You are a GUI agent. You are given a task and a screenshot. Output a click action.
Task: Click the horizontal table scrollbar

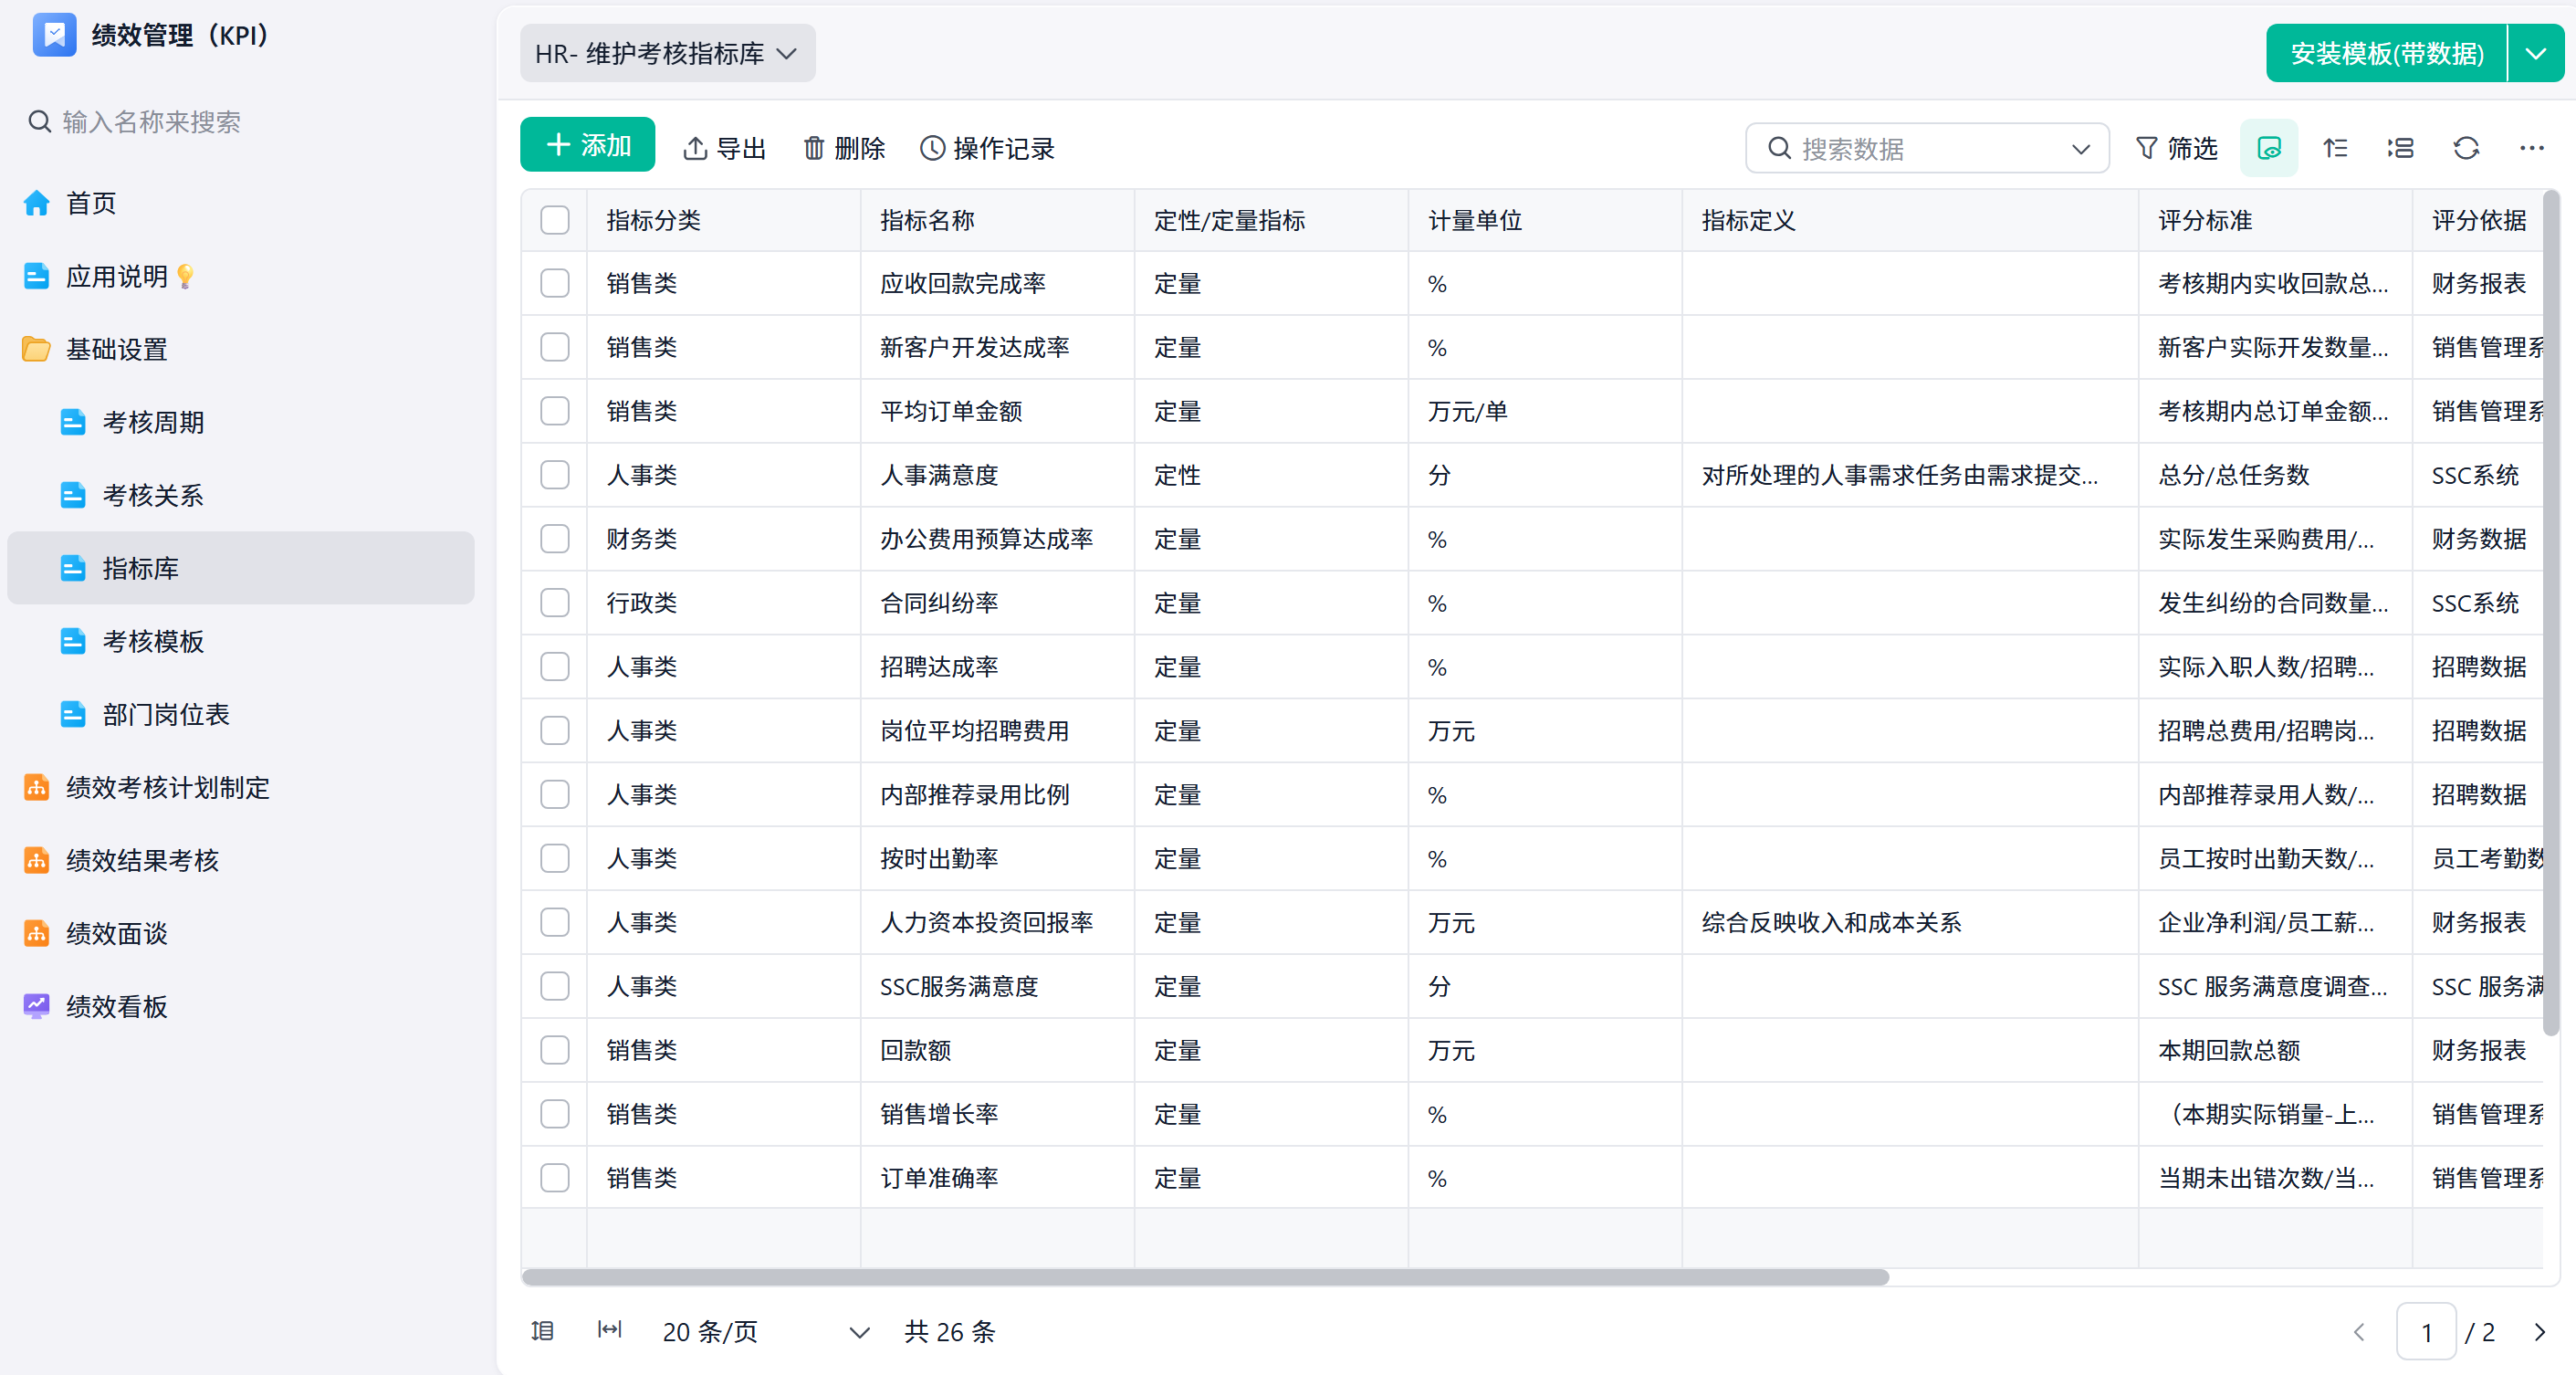pyautogui.click(x=1205, y=1277)
